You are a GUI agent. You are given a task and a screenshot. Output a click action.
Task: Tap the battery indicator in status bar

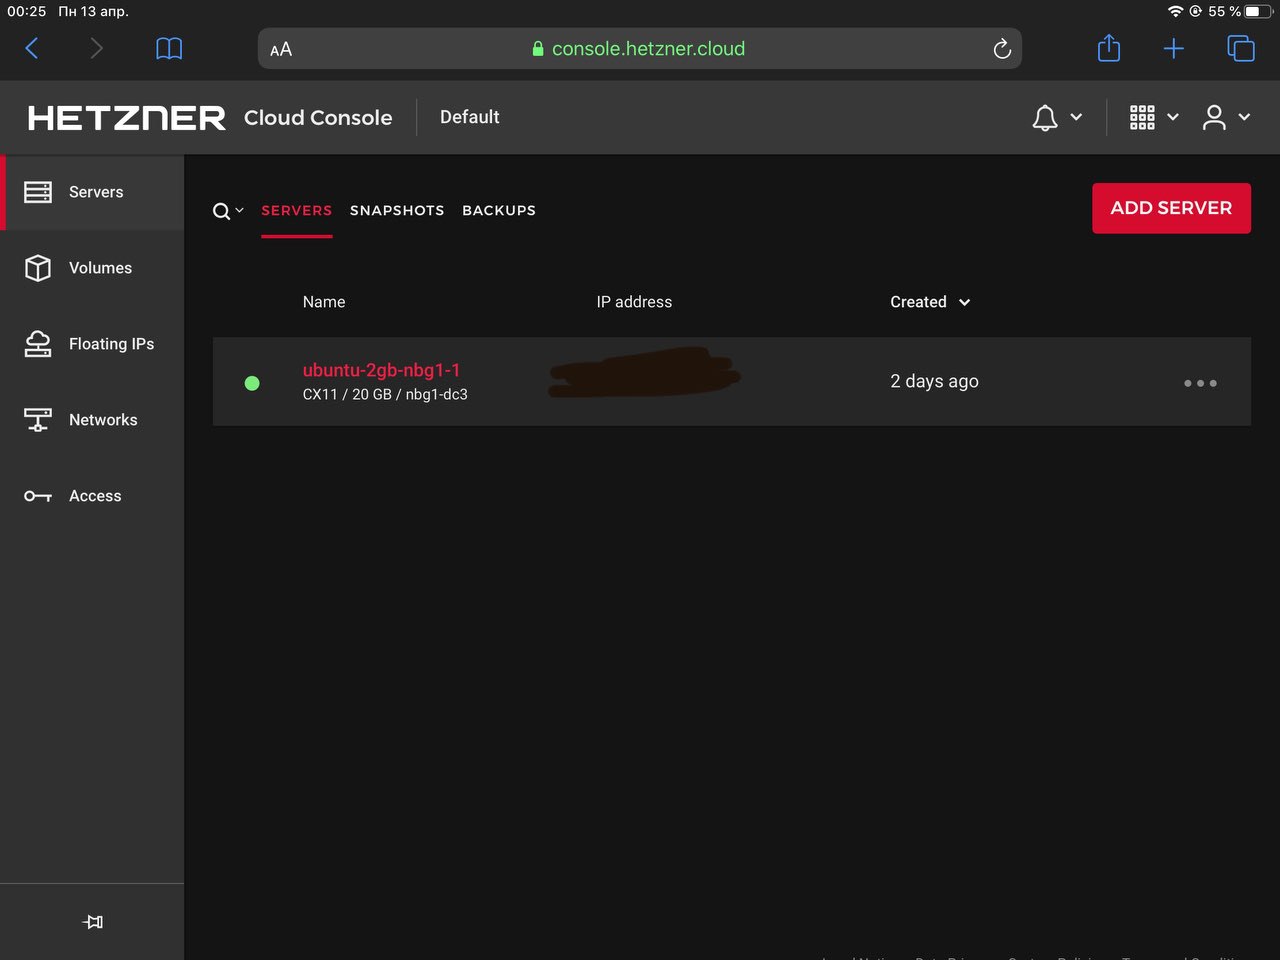pyautogui.click(x=1259, y=11)
